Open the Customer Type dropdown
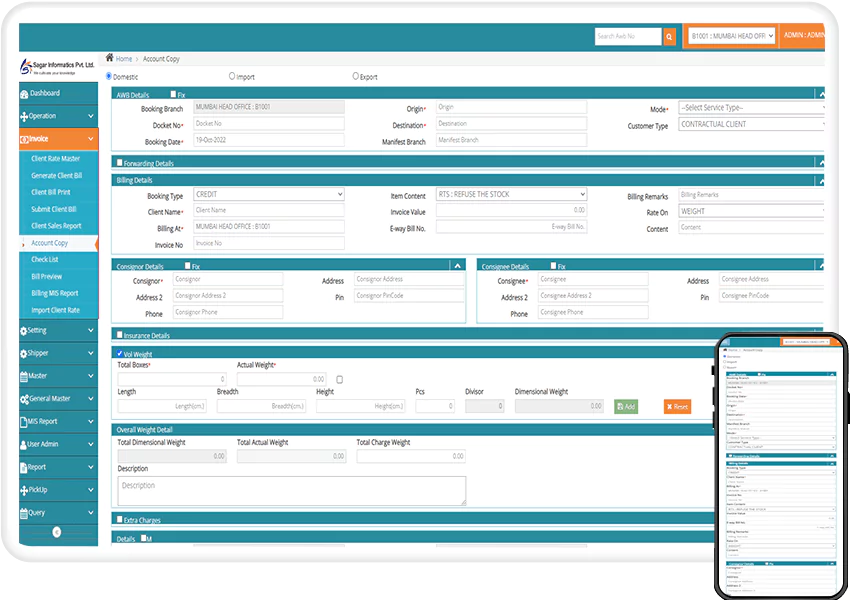This screenshot has width=850, height=600. (751, 124)
